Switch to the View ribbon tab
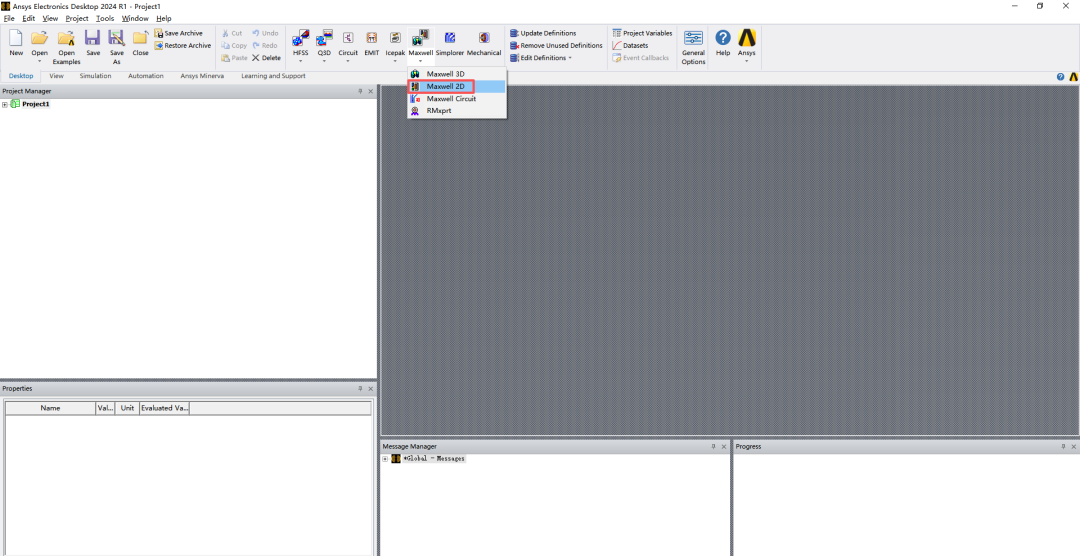1080x556 pixels. pos(56,76)
